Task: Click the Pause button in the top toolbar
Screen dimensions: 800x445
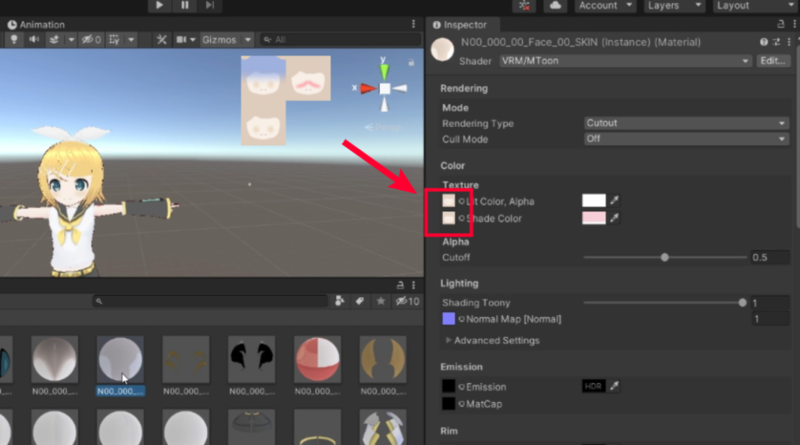Action: click(x=185, y=5)
